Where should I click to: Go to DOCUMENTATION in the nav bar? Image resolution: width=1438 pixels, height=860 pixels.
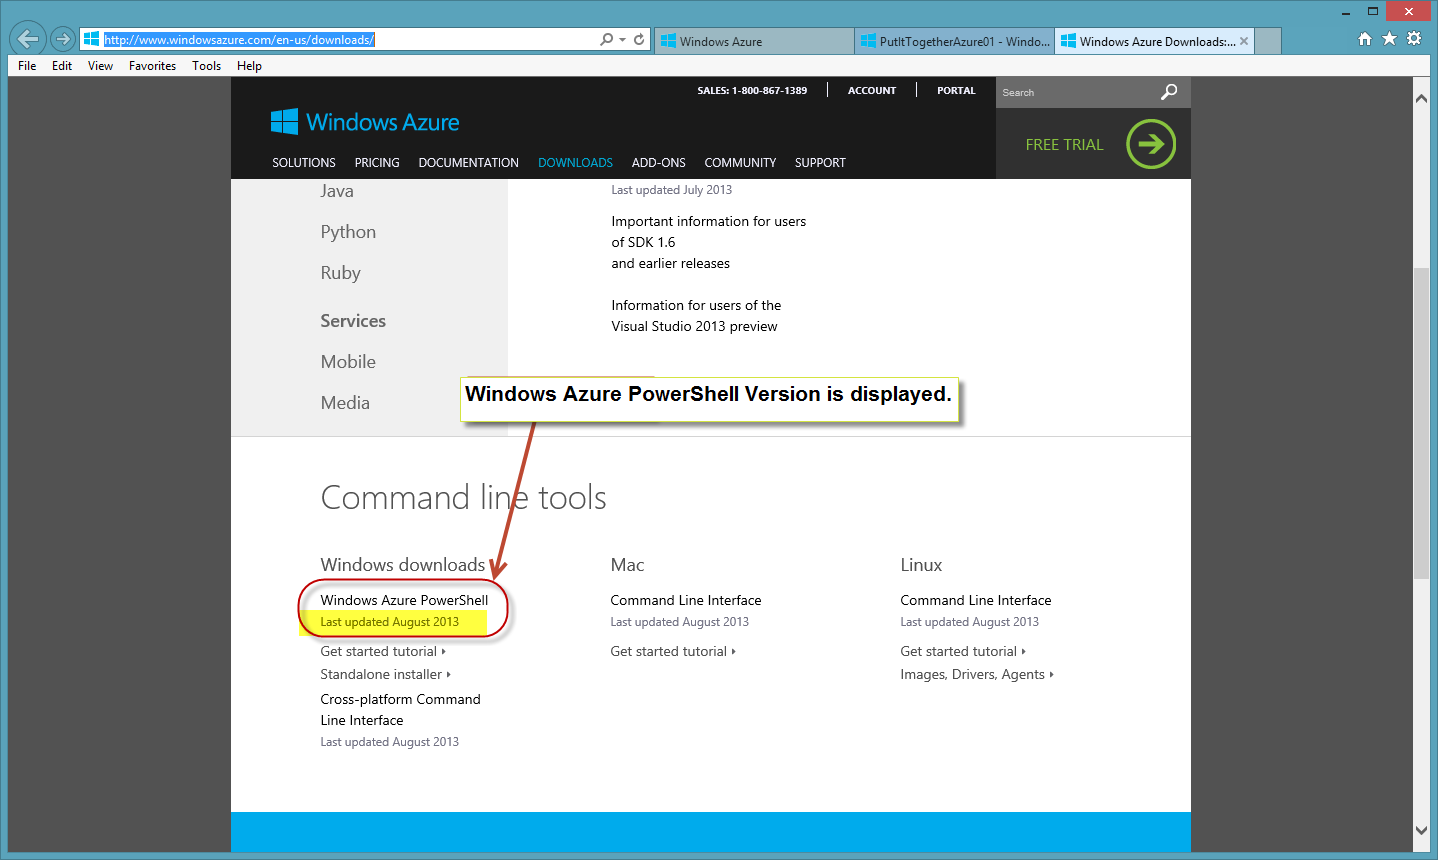tap(468, 163)
